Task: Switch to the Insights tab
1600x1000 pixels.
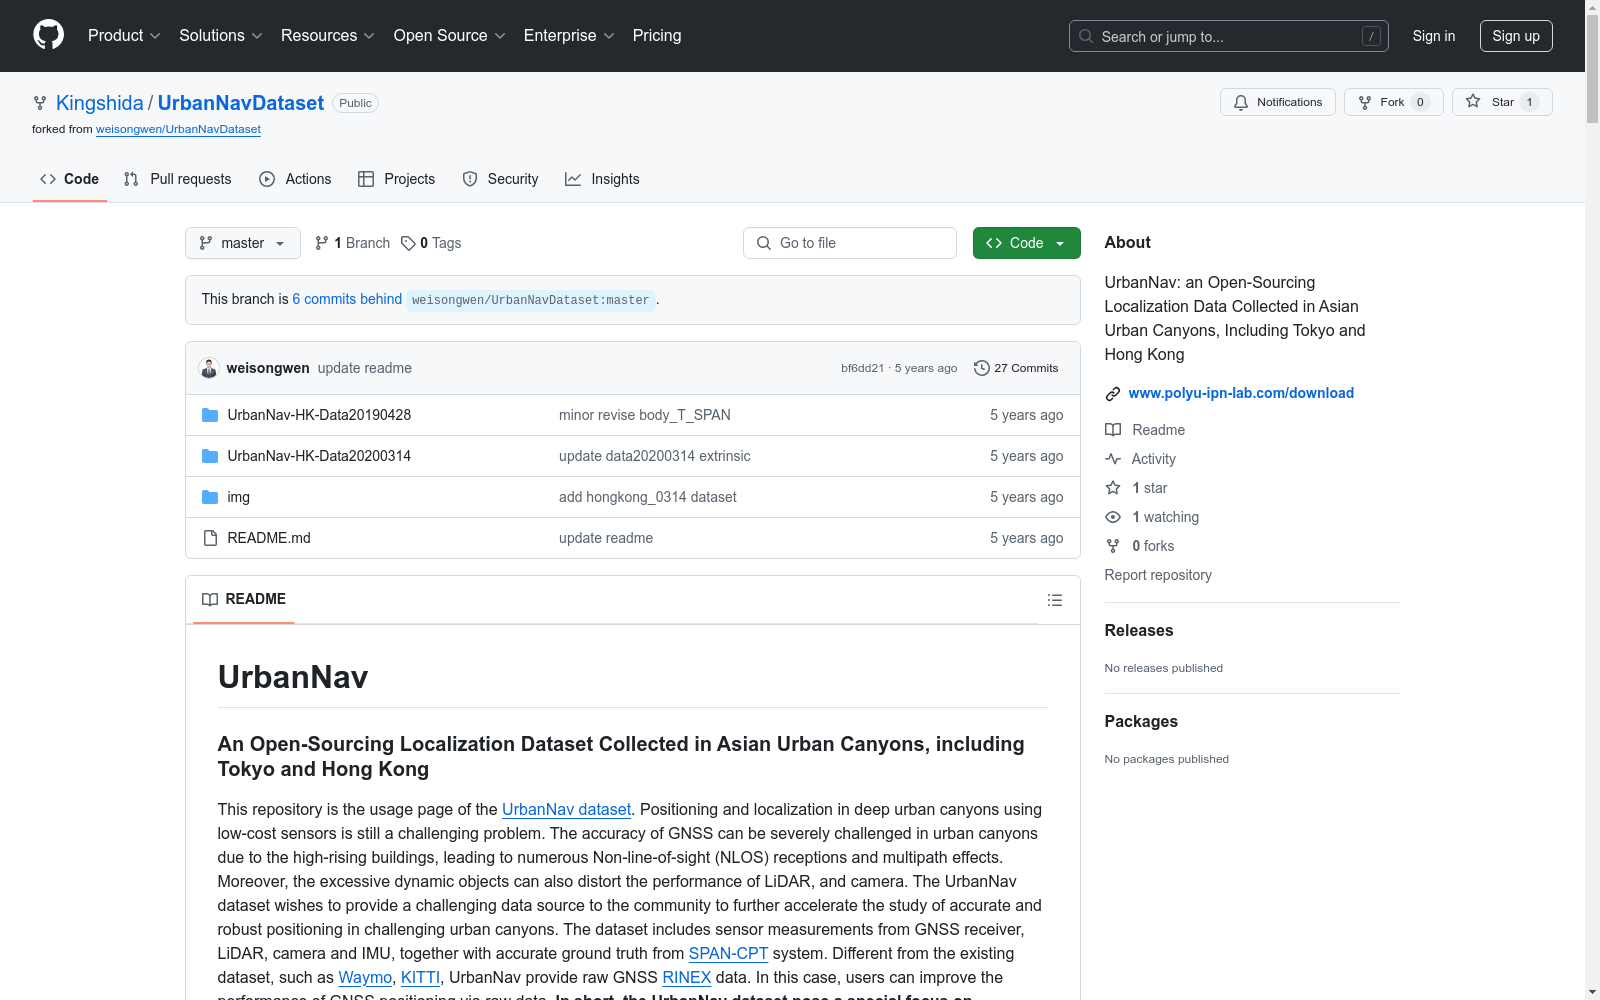Action: coord(602,179)
